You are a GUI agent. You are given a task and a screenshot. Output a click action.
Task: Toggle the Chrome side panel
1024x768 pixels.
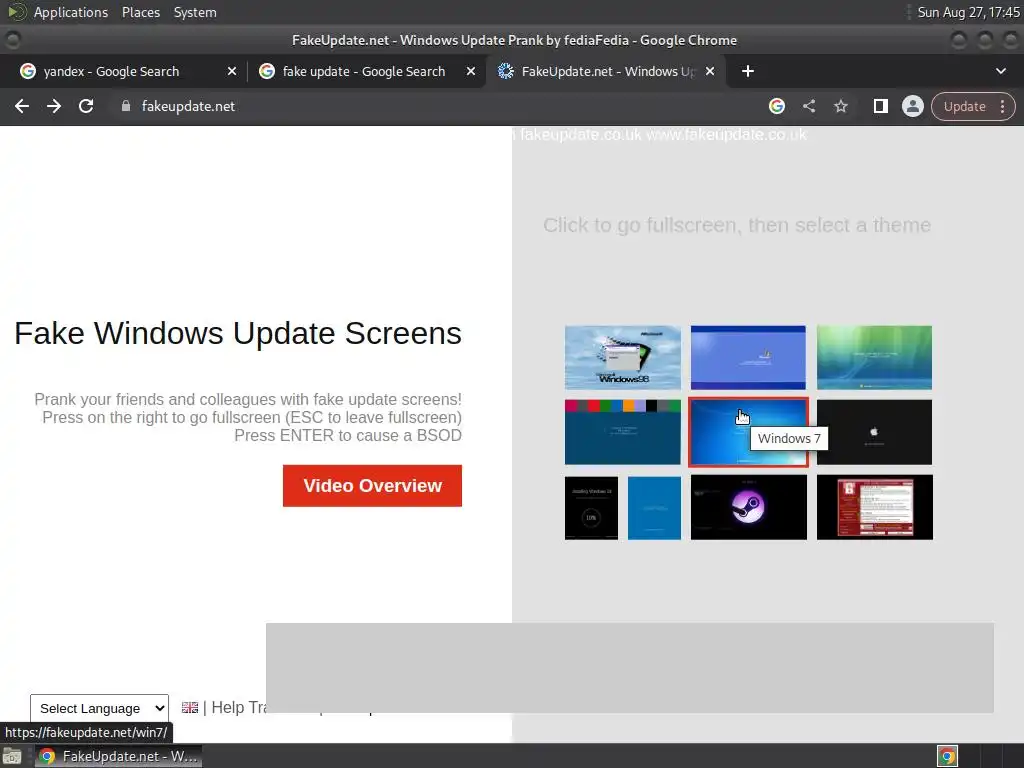click(880, 106)
